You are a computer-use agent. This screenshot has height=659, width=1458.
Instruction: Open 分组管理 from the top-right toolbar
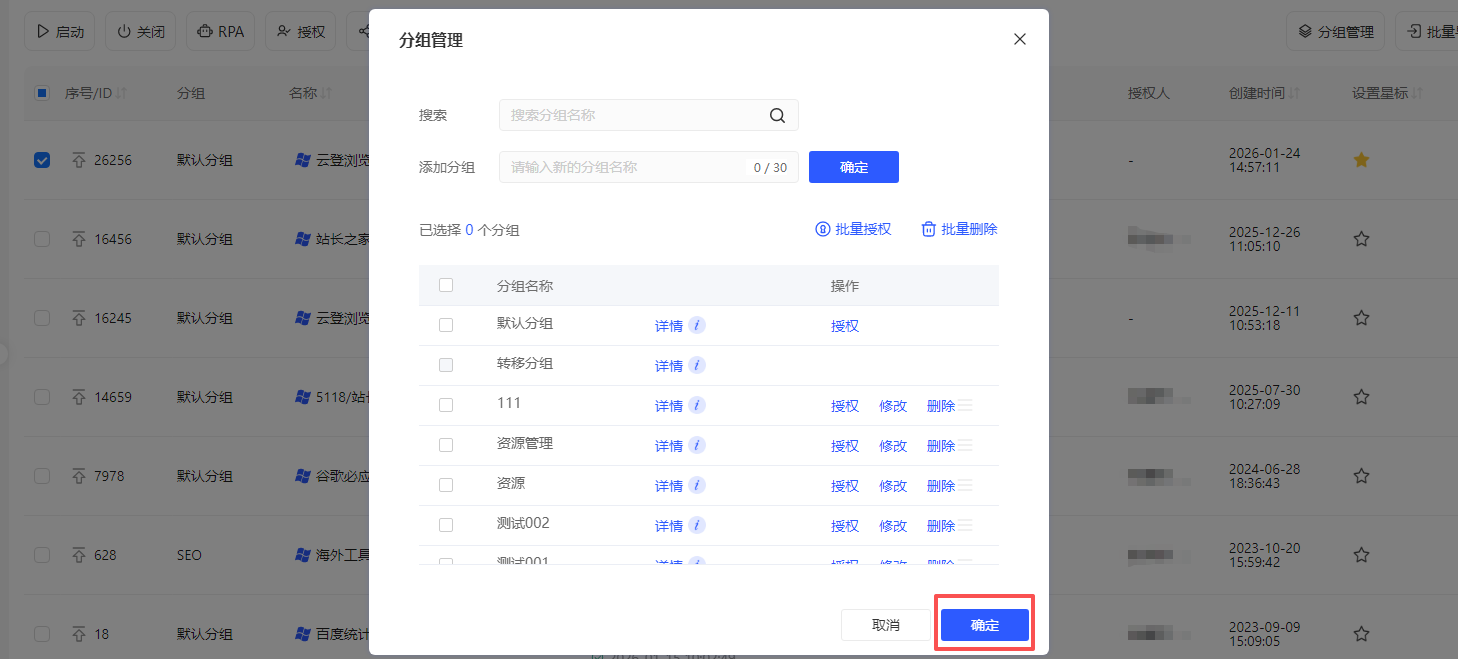tap(1334, 31)
